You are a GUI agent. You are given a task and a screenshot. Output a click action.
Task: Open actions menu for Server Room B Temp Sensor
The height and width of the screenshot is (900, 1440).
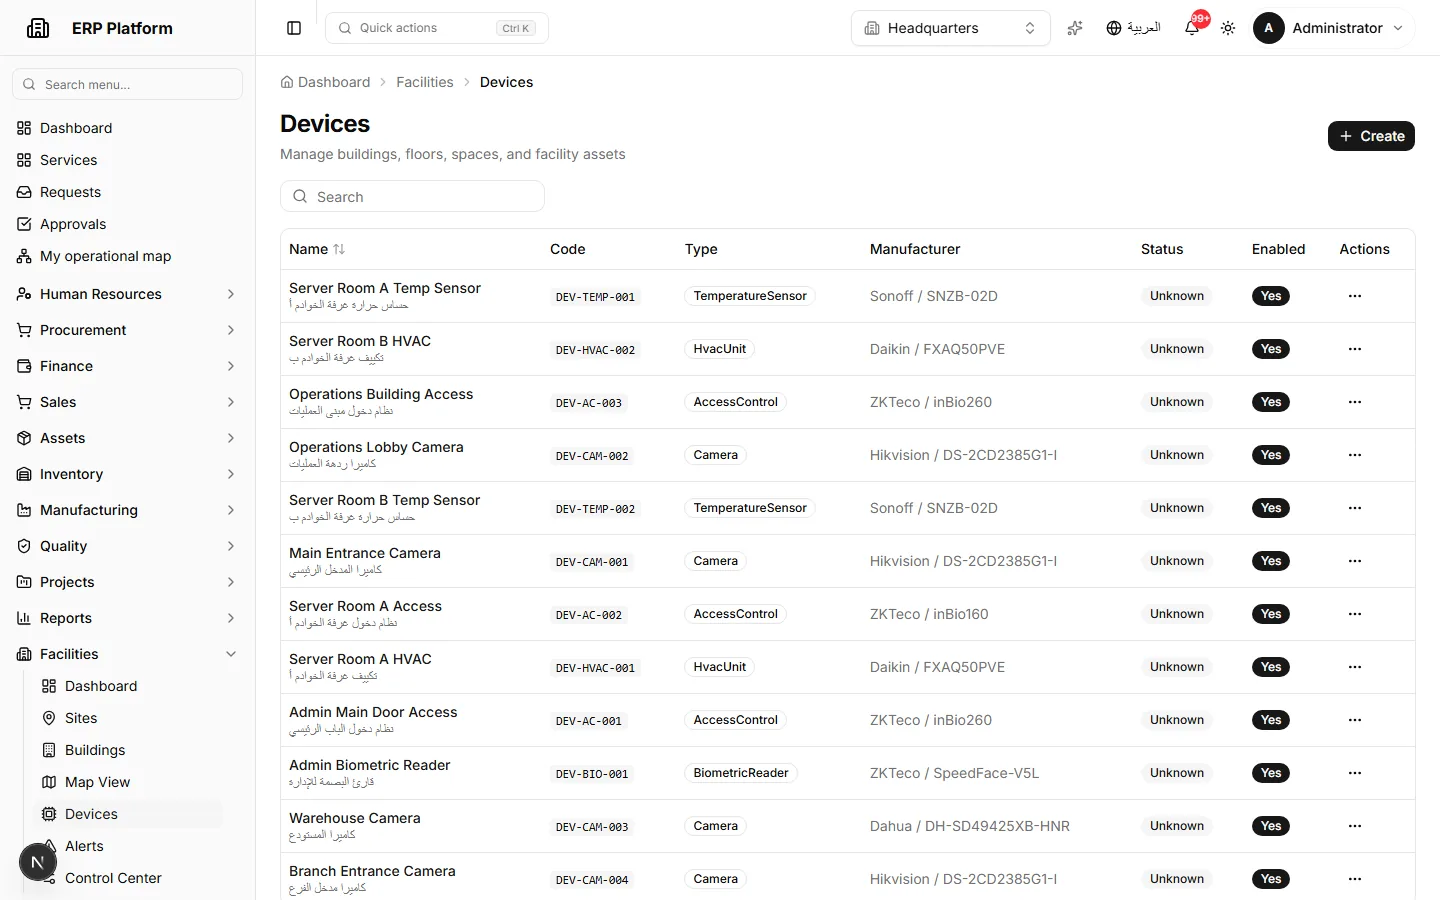[1355, 508]
